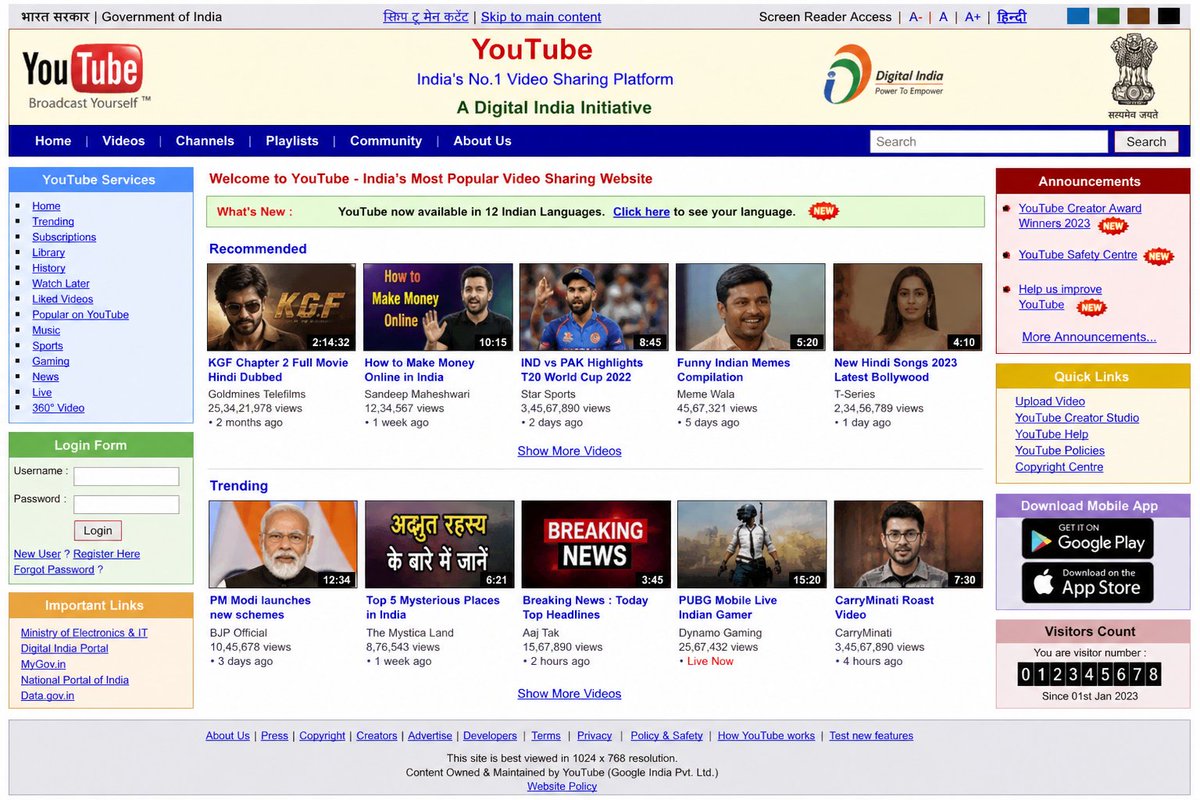1200x800 pixels.
Task: Click the YouTube Broadcast Yourself logo
Action: (x=87, y=76)
